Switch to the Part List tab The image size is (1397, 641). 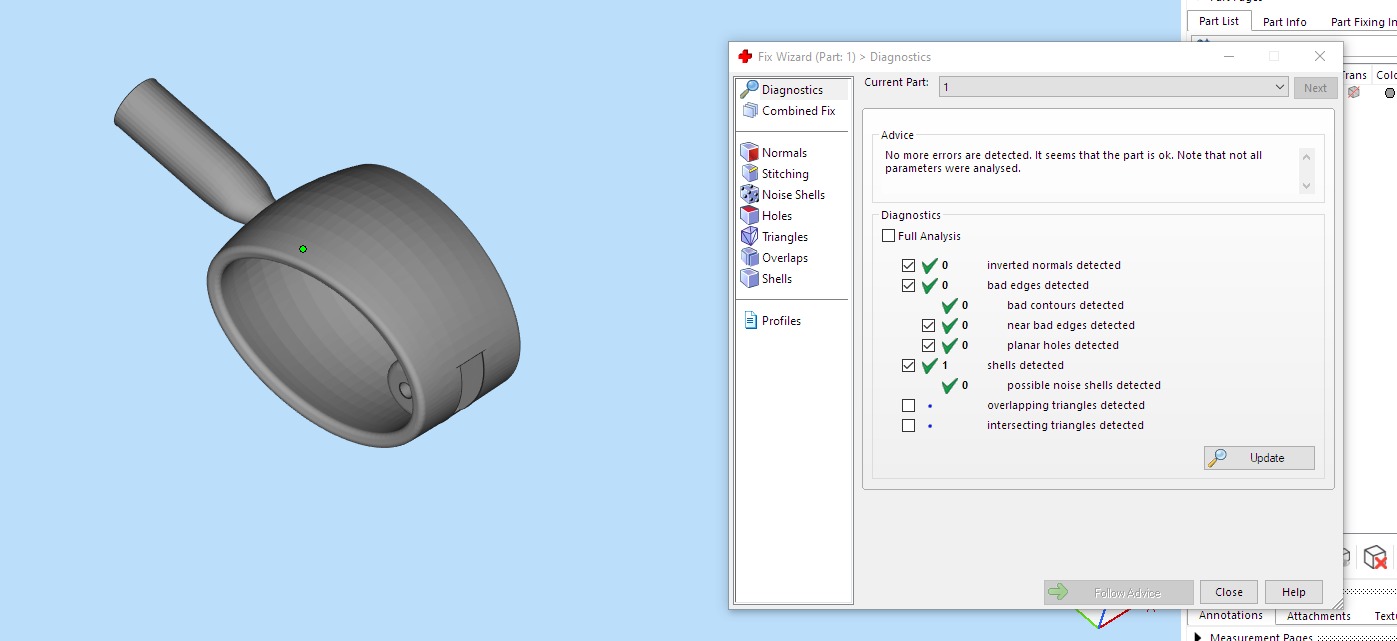(x=1218, y=21)
